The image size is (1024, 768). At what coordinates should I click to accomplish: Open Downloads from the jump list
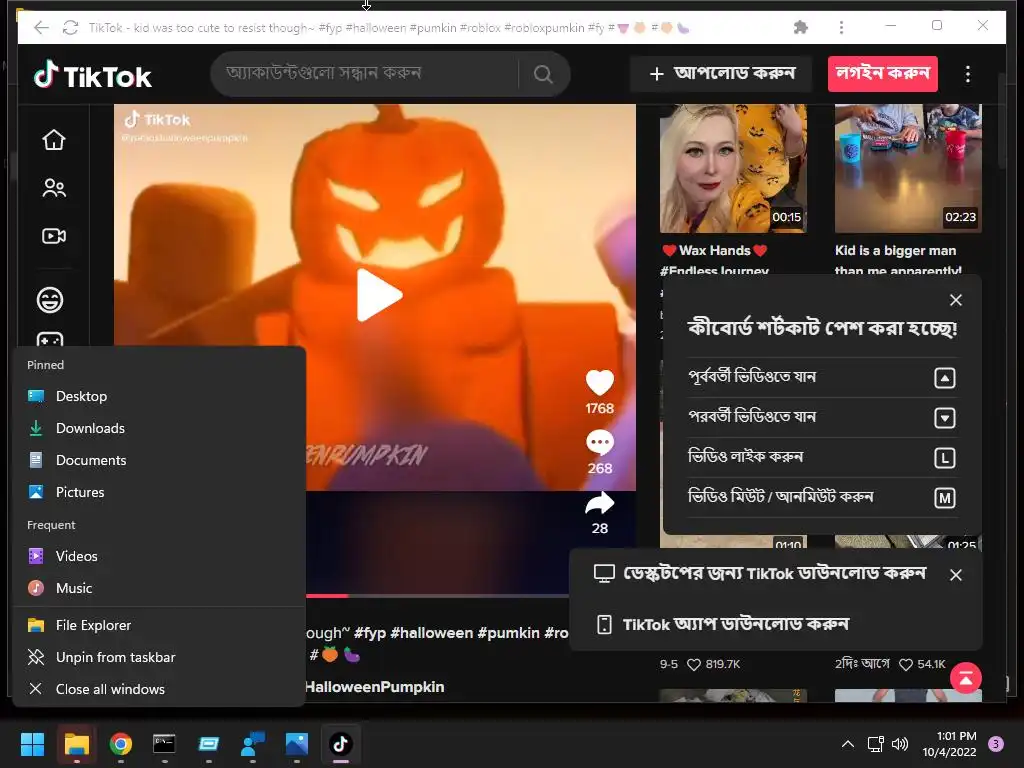pyautogui.click(x=159, y=428)
